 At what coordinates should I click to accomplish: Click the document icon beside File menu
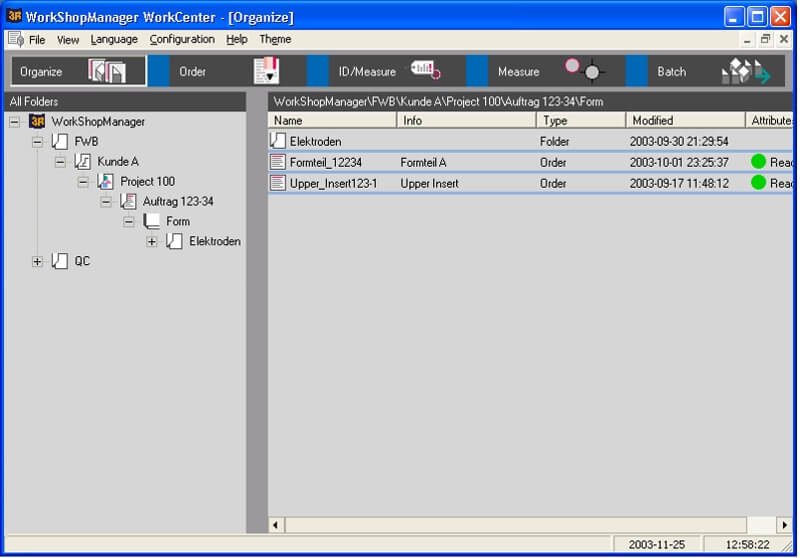click(15, 39)
